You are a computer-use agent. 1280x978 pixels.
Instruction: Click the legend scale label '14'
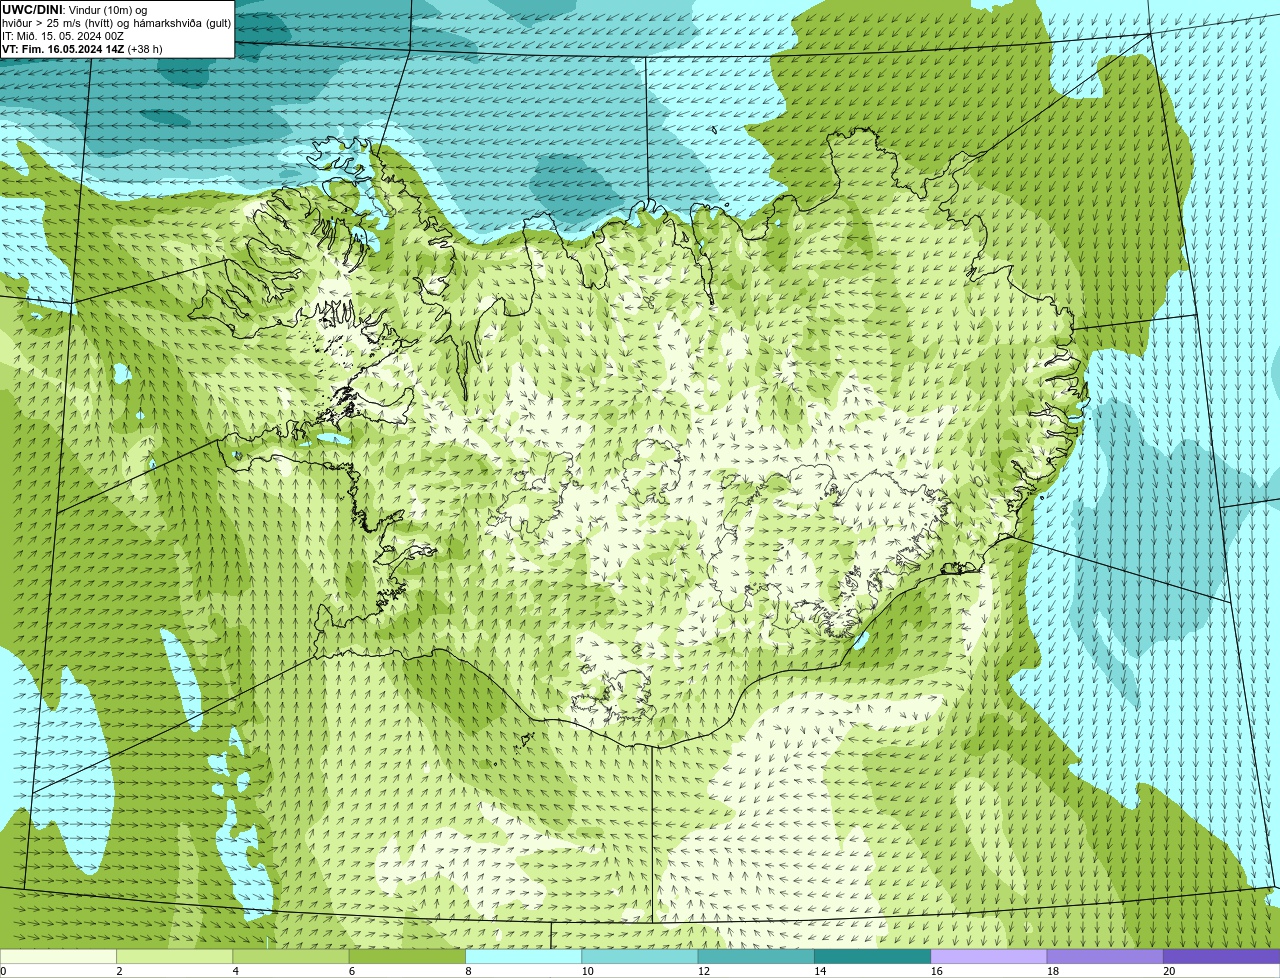(x=820, y=971)
